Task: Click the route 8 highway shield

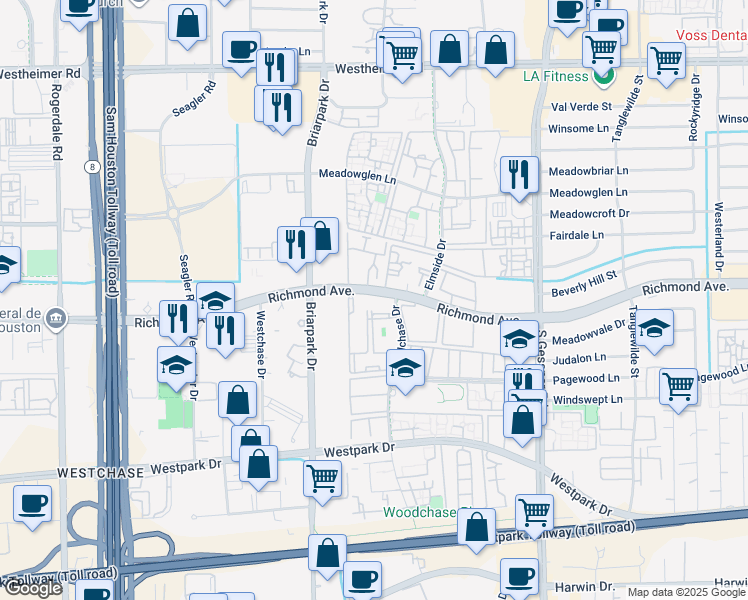Action: click(x=91, y=168)
